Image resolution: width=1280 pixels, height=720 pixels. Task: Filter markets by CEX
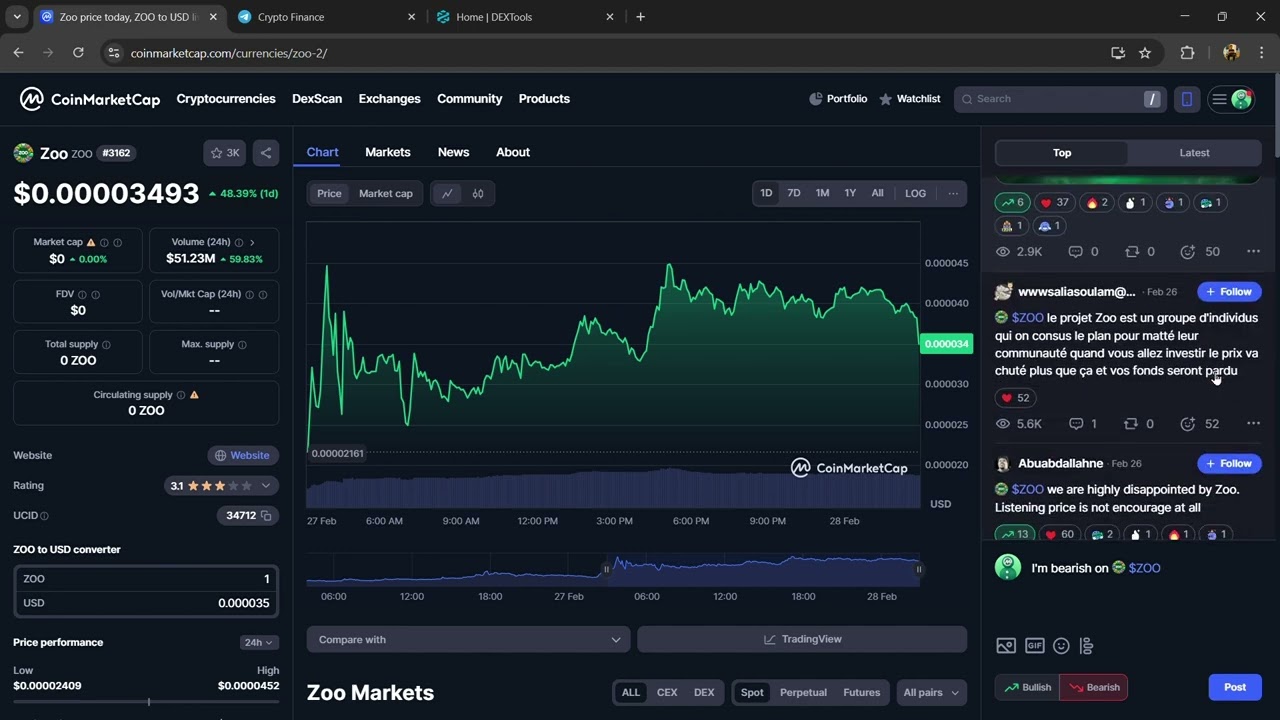tap(667, 692)
